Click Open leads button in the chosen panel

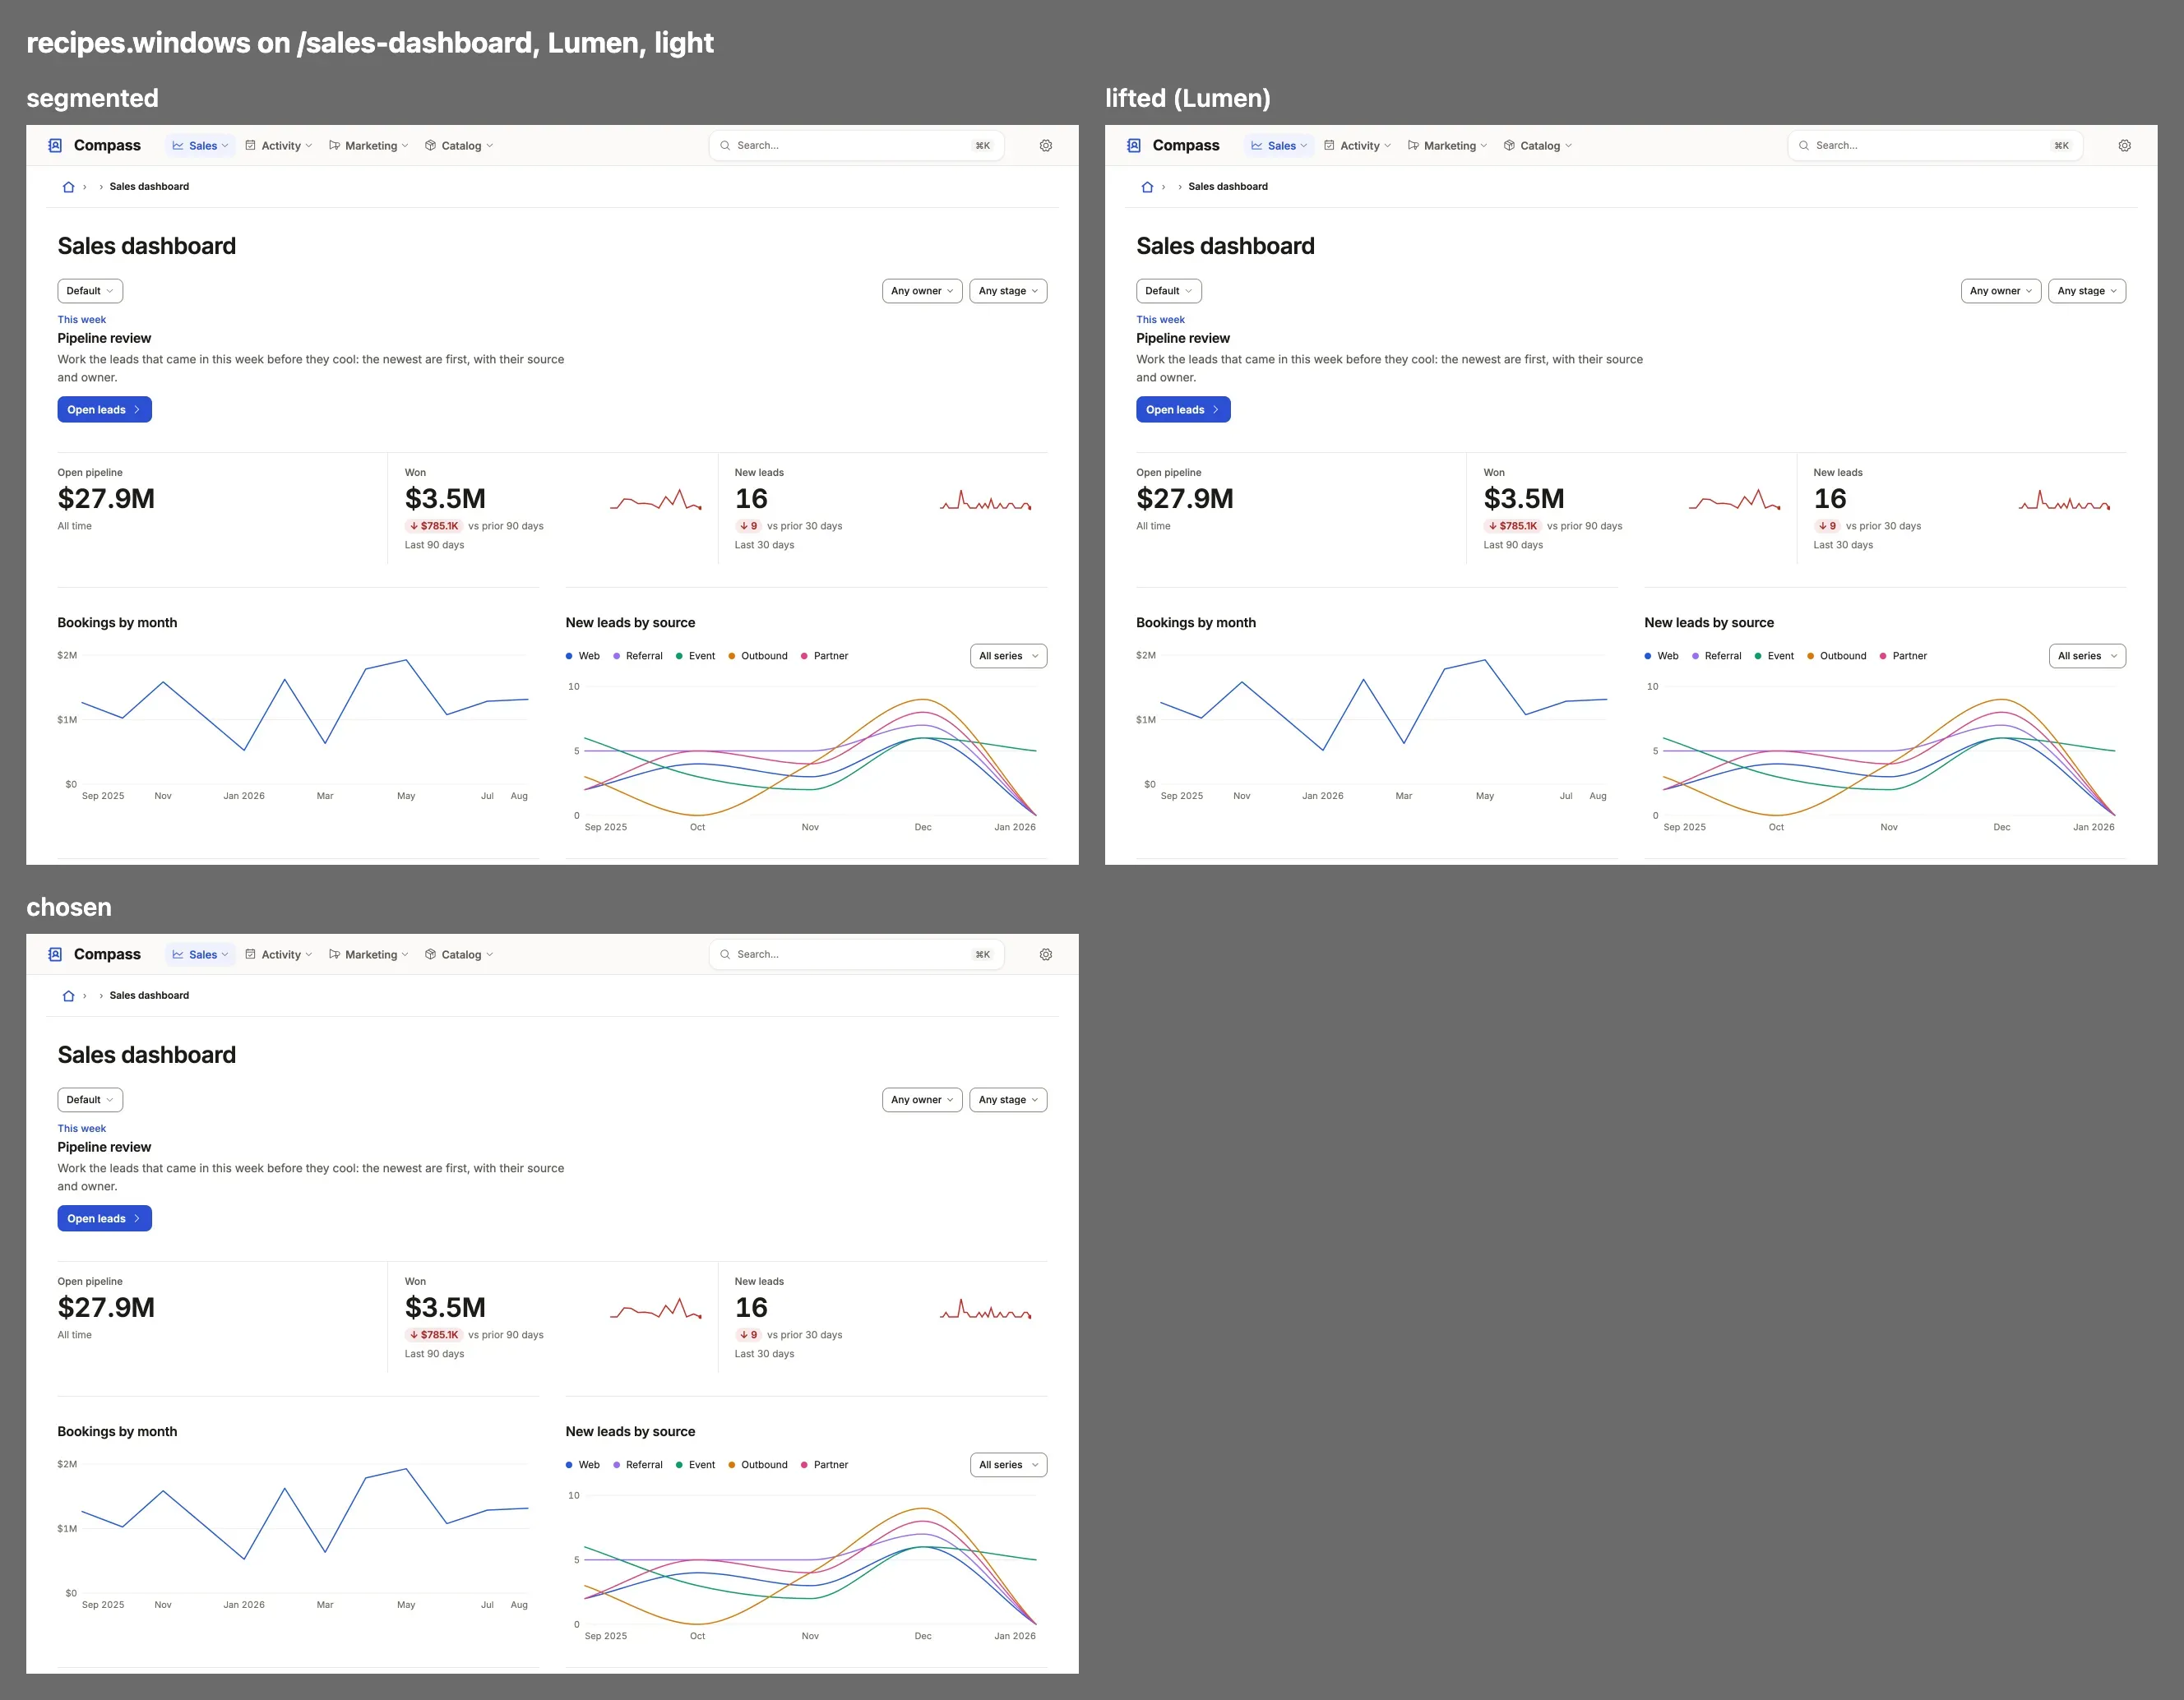click(x=104, y=1219)
